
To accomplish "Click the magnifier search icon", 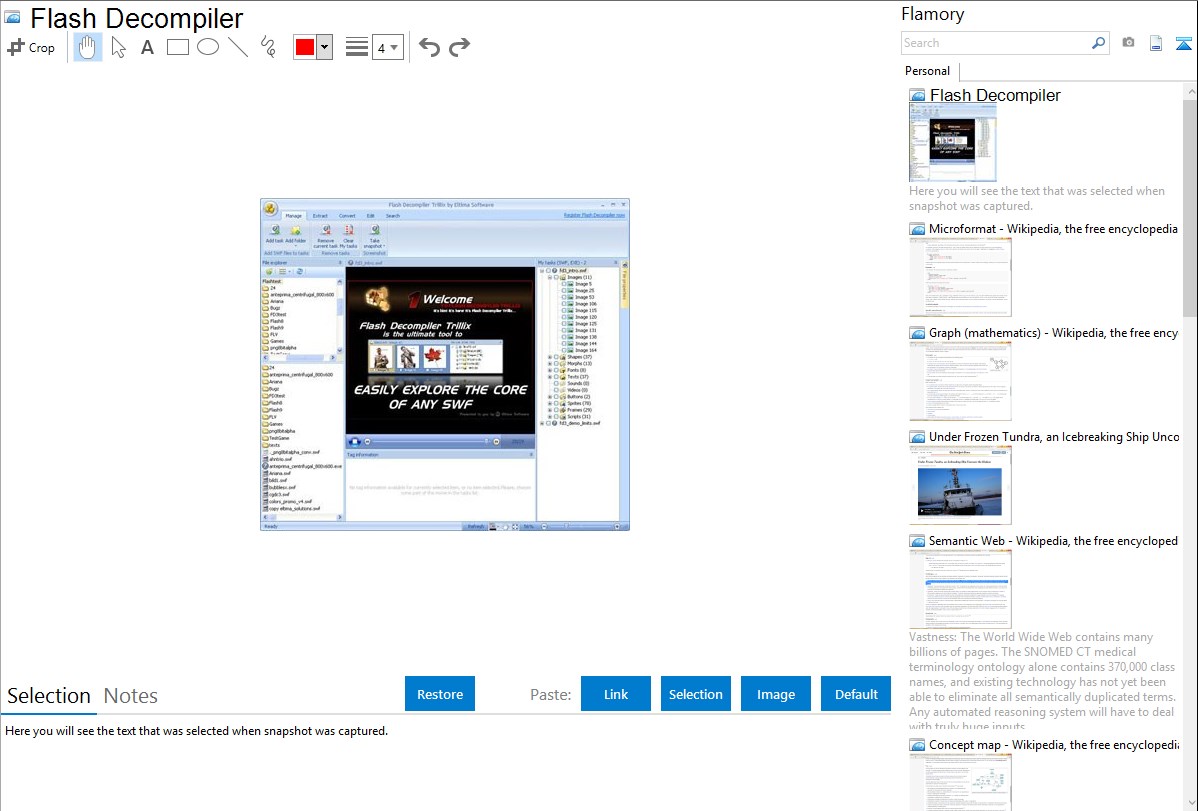I will [1099, 43].
